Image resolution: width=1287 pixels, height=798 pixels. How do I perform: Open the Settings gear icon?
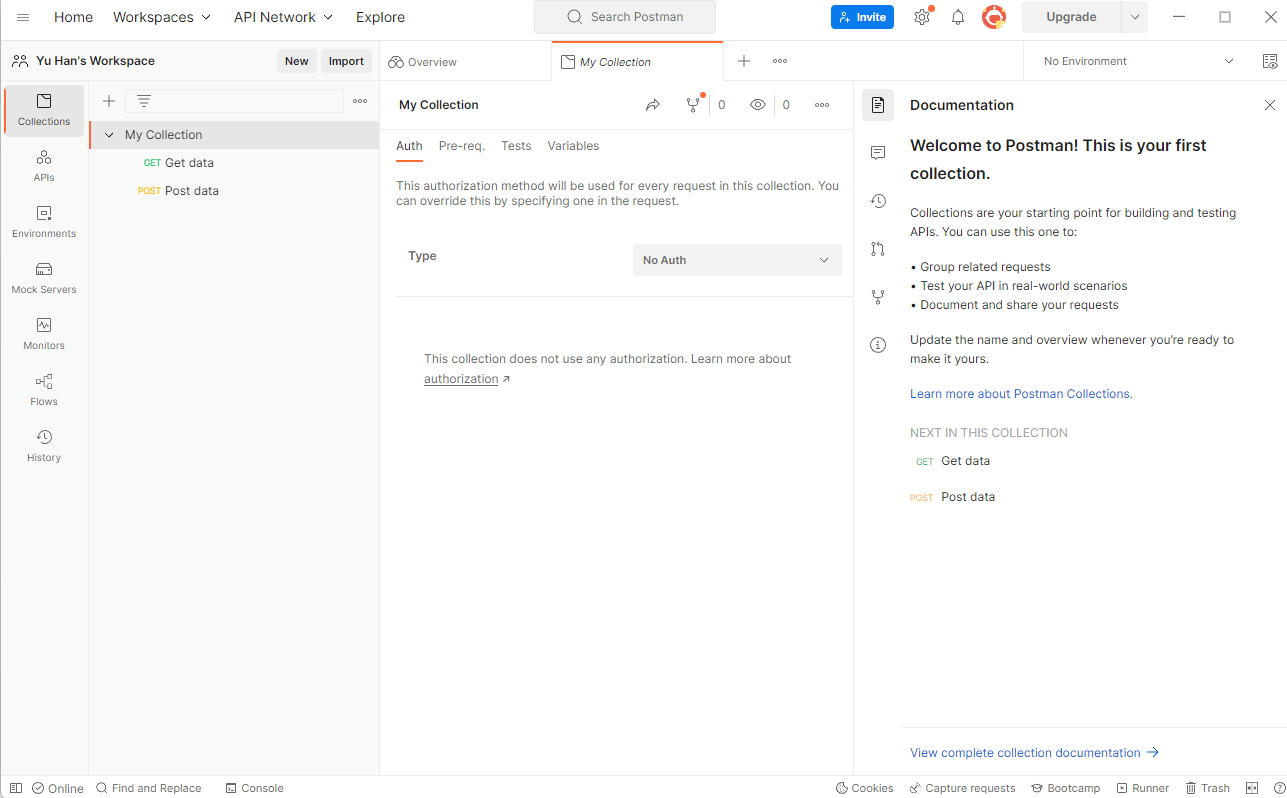pyautogui.click(x=922, y=17)
